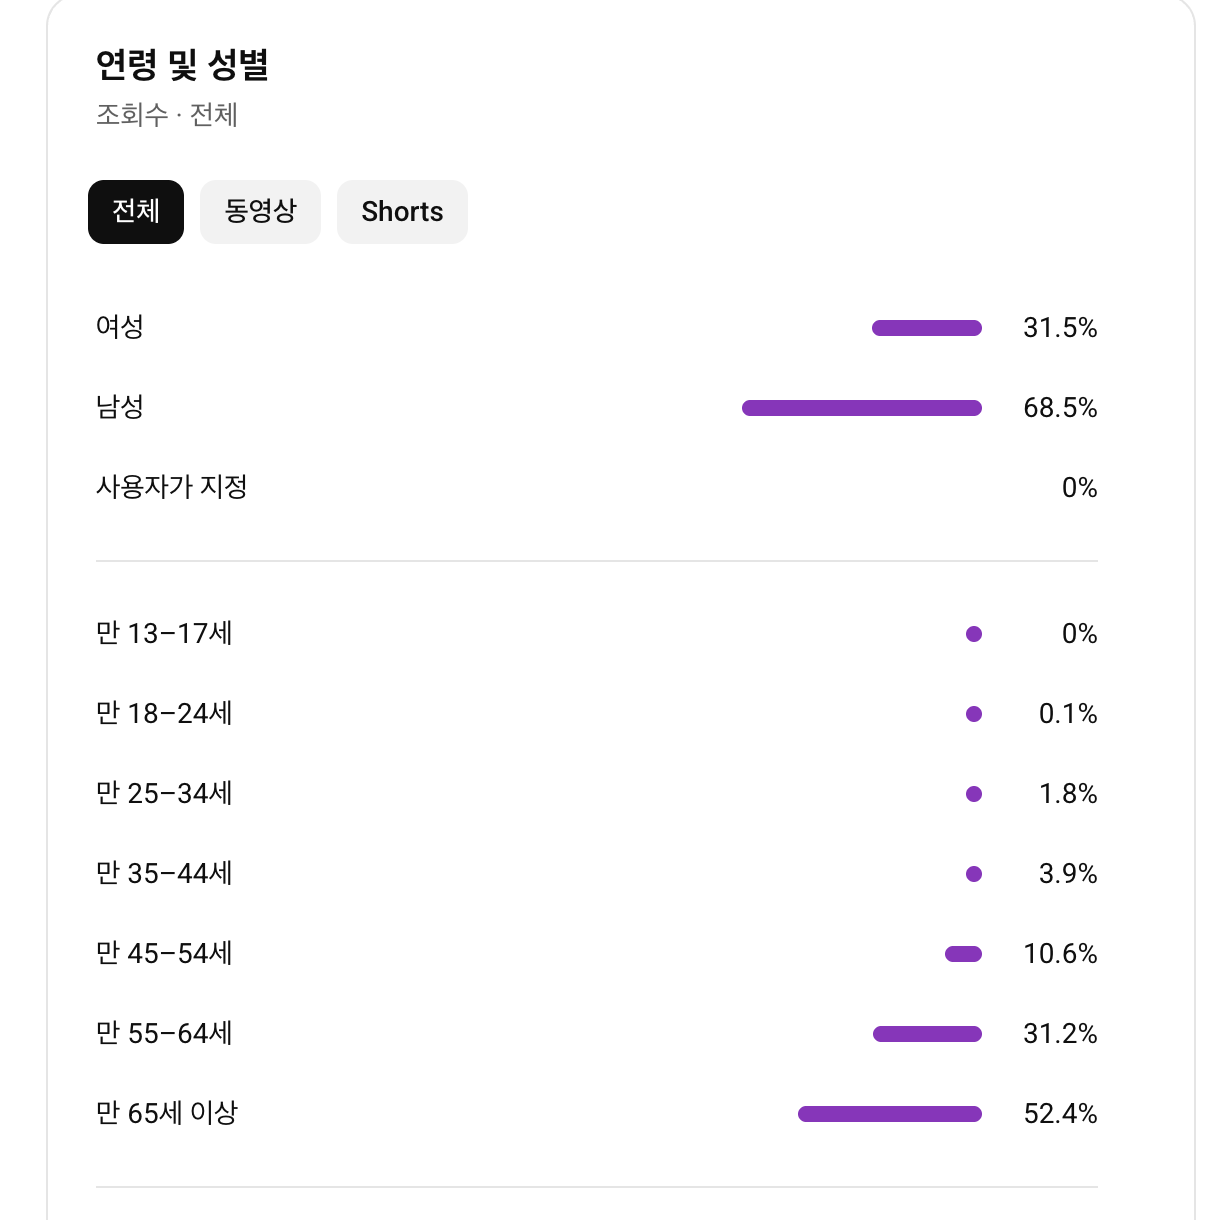
Task: Click the 연령 및 성별 heading
Action: tap(182, 65)
